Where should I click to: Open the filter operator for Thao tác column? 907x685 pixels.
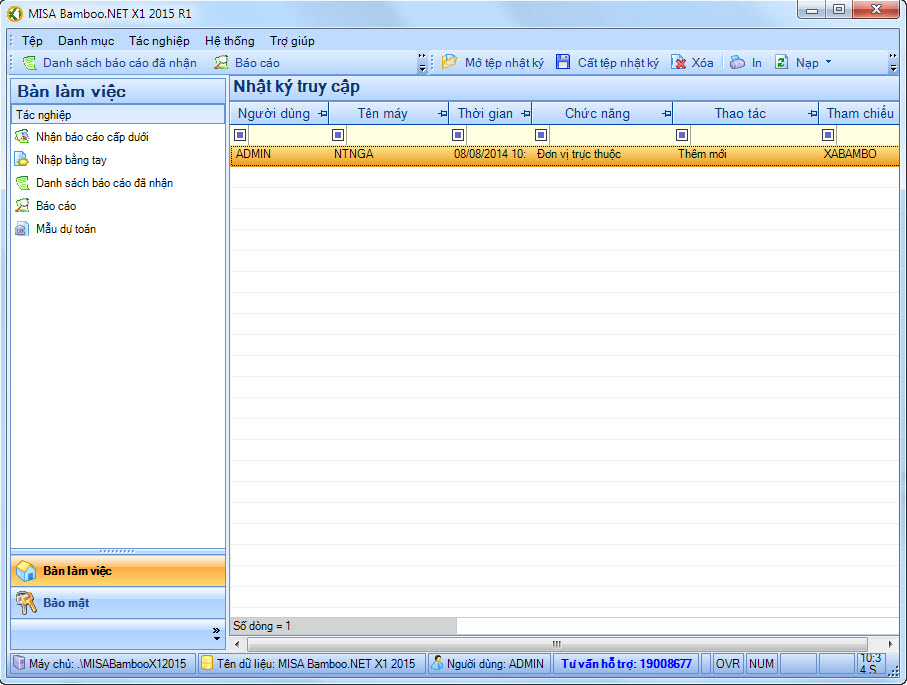pyautogui.click(x=682, y=135)
